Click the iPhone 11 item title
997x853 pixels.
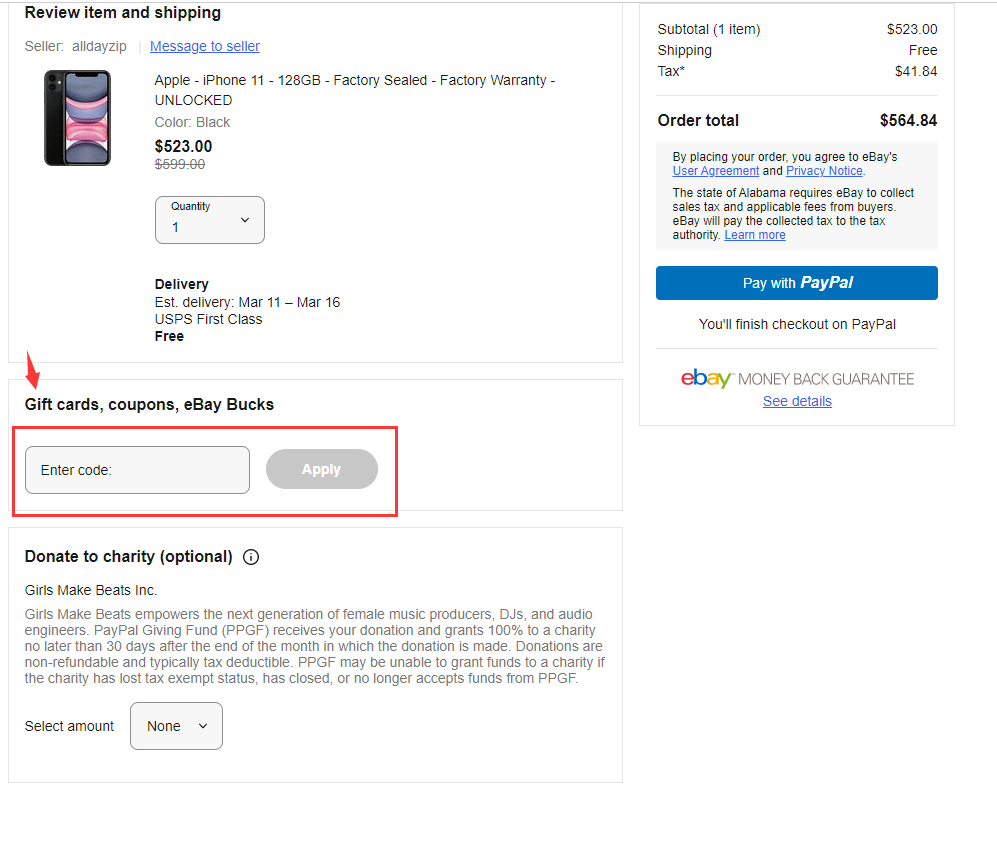point(354,90)
